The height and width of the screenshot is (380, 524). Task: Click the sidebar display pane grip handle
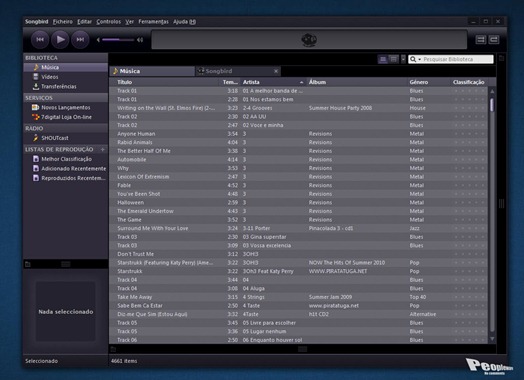[66, 264]
